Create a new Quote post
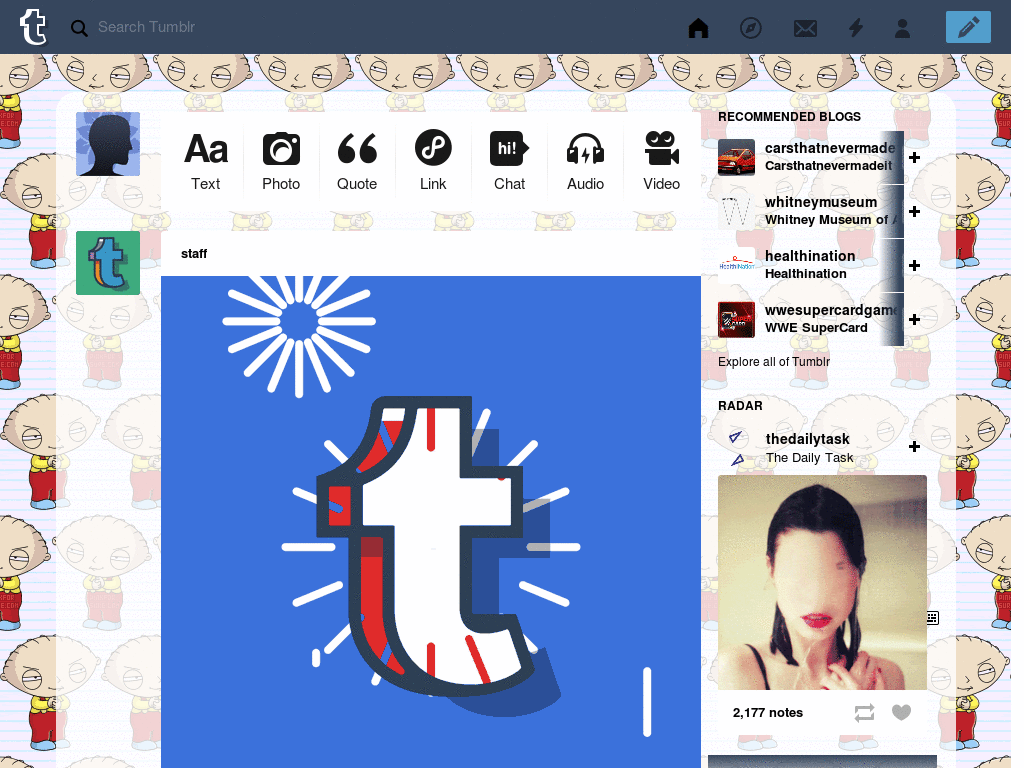This screenshot has width=1024, height=768. [x=357, y=161]
